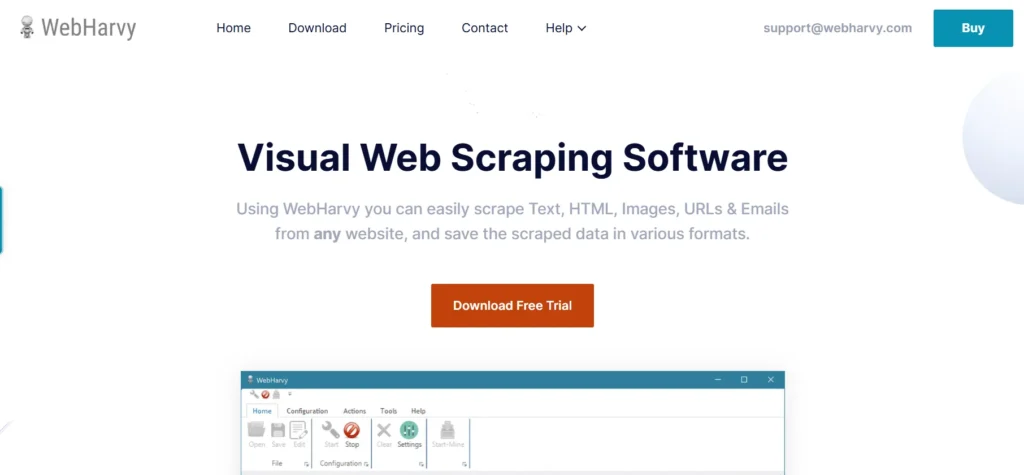The image size is (1024, 475).
Task: Switch to Configuration ribbon tab in app screenshot
Action: 307,411
